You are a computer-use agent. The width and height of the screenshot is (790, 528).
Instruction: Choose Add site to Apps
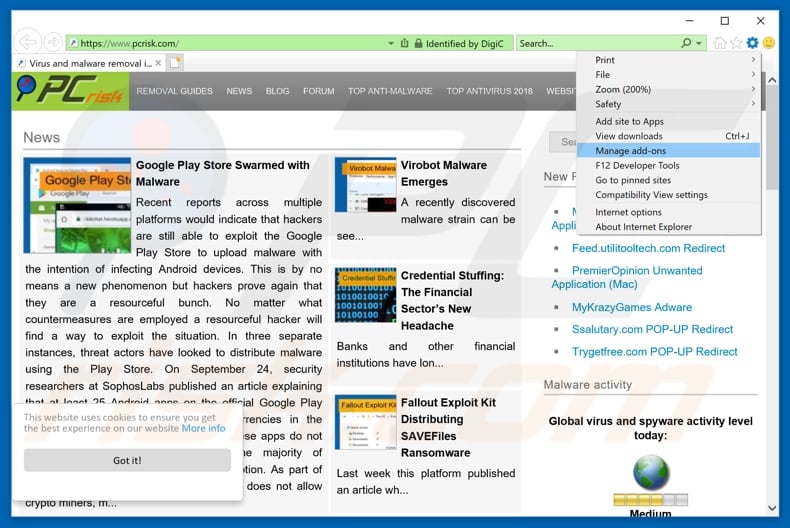point(668,121)
